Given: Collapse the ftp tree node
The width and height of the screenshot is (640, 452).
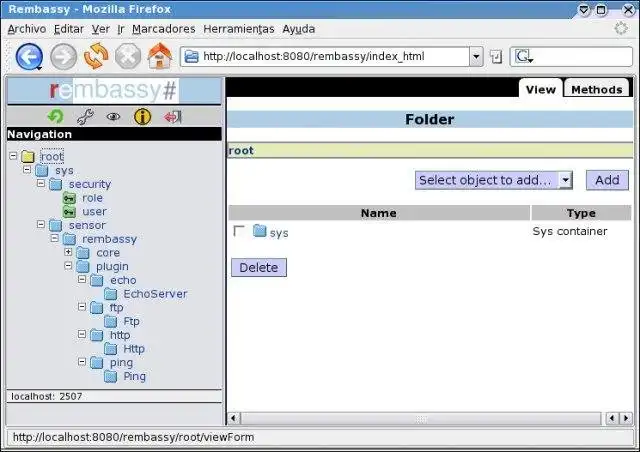Looking at the screenshot, I should point(82,307).
